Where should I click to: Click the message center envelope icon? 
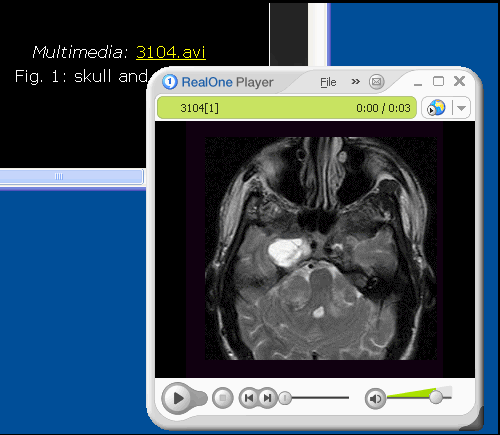pos(376,81)
